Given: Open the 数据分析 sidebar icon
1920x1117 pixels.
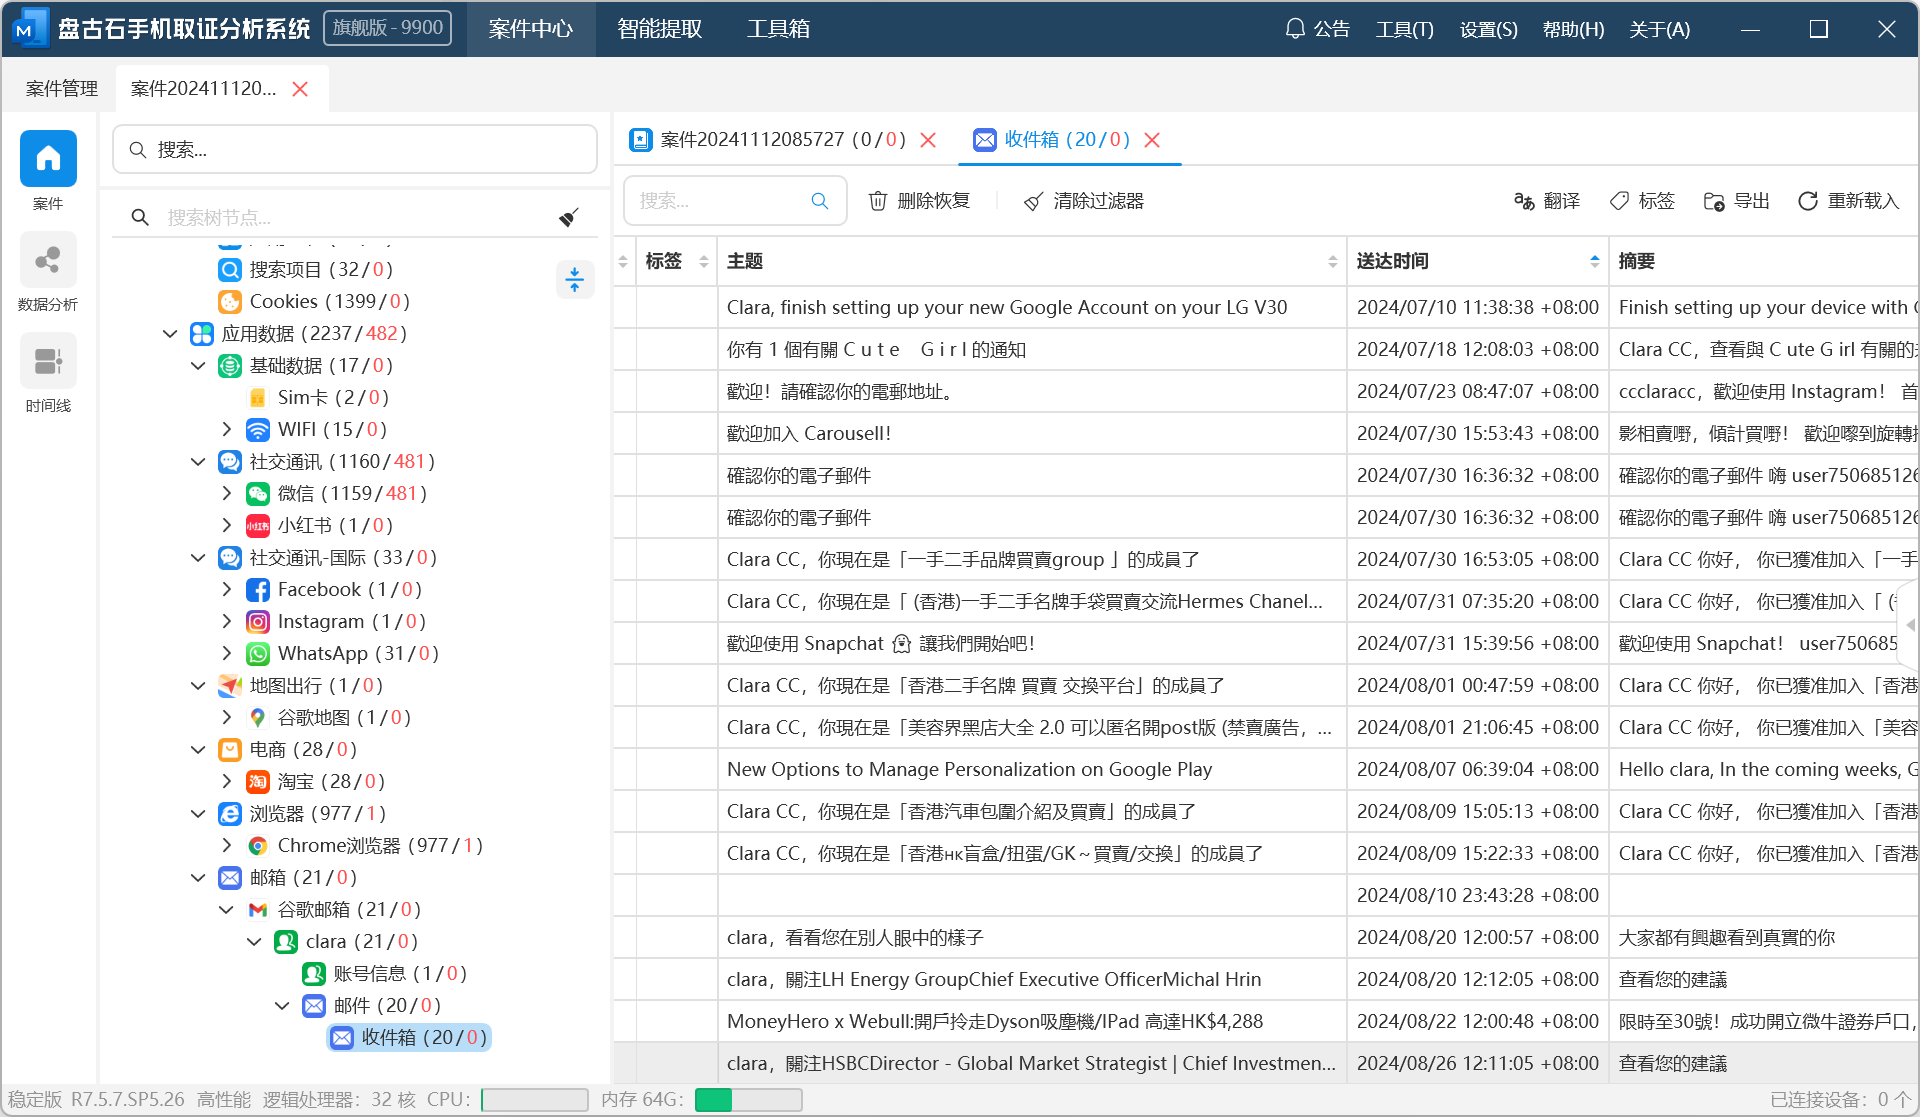Looking at the screenshot, I should point(48,260).
